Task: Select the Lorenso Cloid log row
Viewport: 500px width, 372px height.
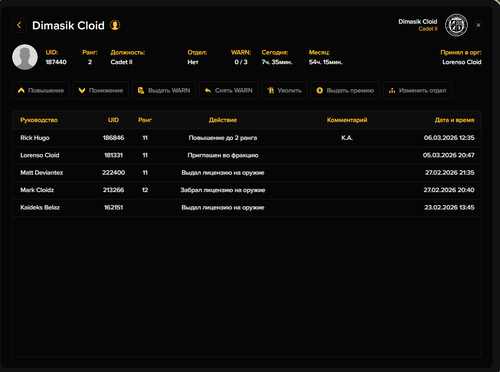Action: coord(247,155)
